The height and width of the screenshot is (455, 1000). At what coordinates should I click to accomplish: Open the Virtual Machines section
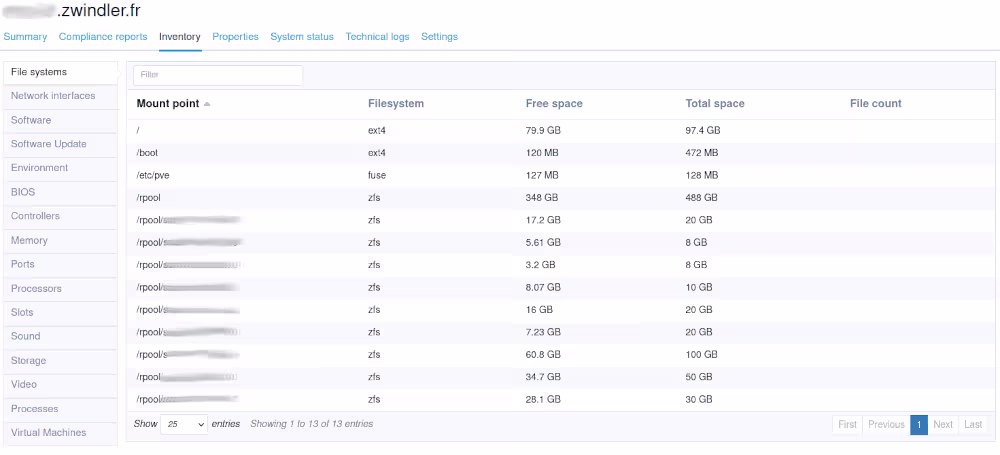[48, 433]
